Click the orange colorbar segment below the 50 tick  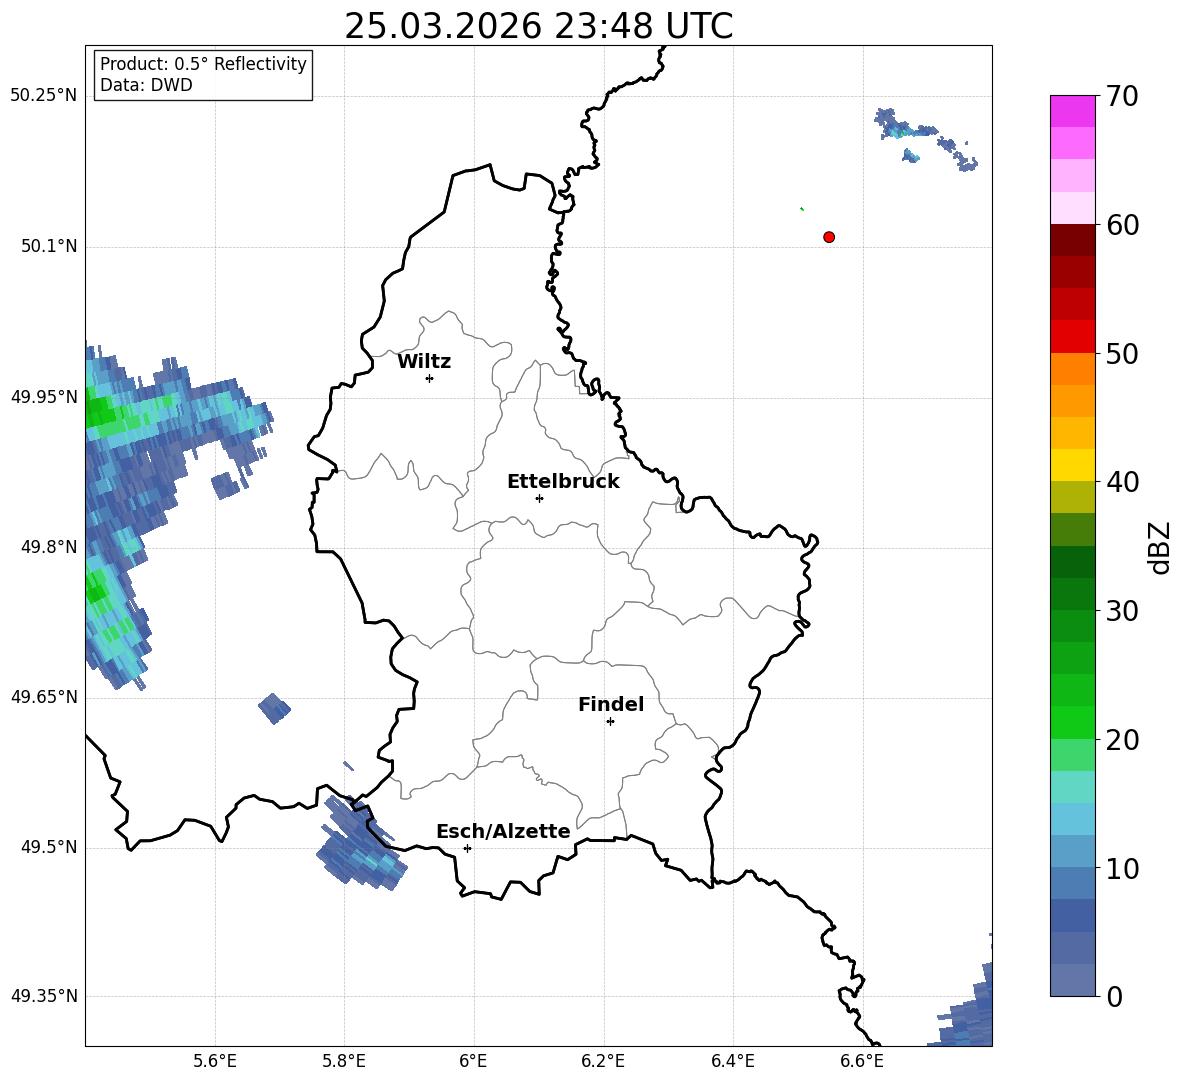[1072, 369]
